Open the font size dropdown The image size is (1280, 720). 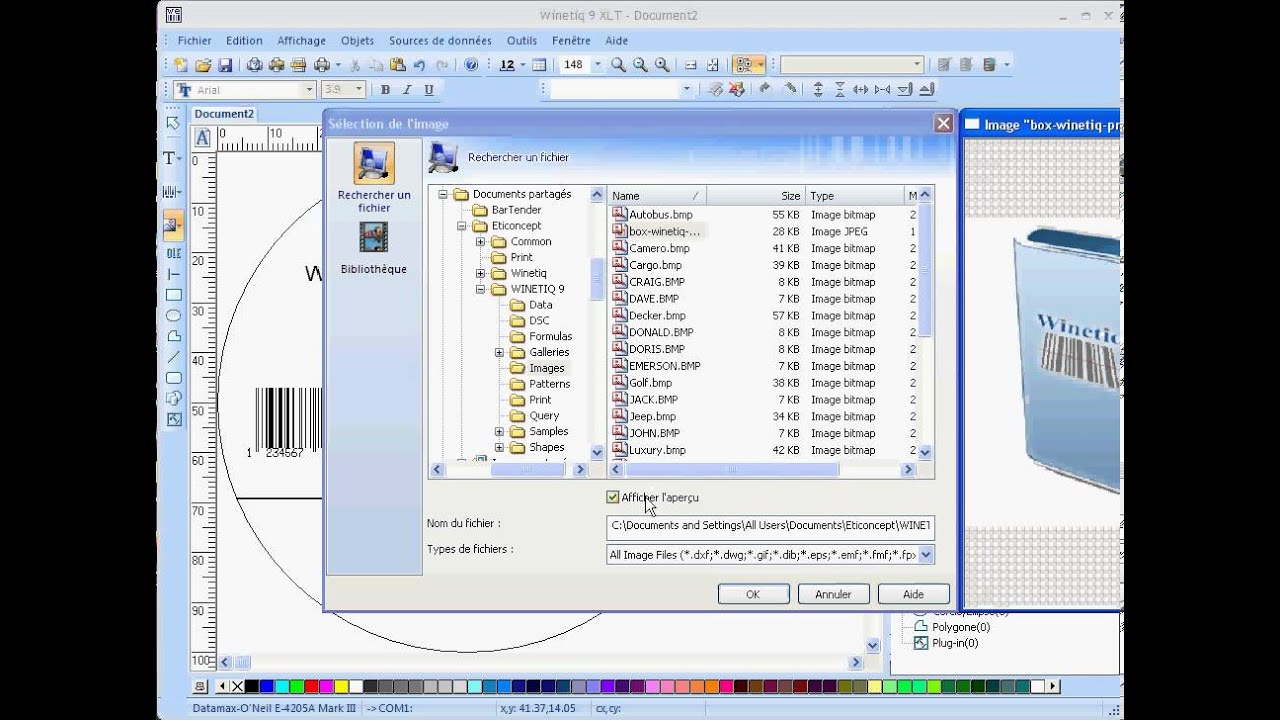(358, 90)
